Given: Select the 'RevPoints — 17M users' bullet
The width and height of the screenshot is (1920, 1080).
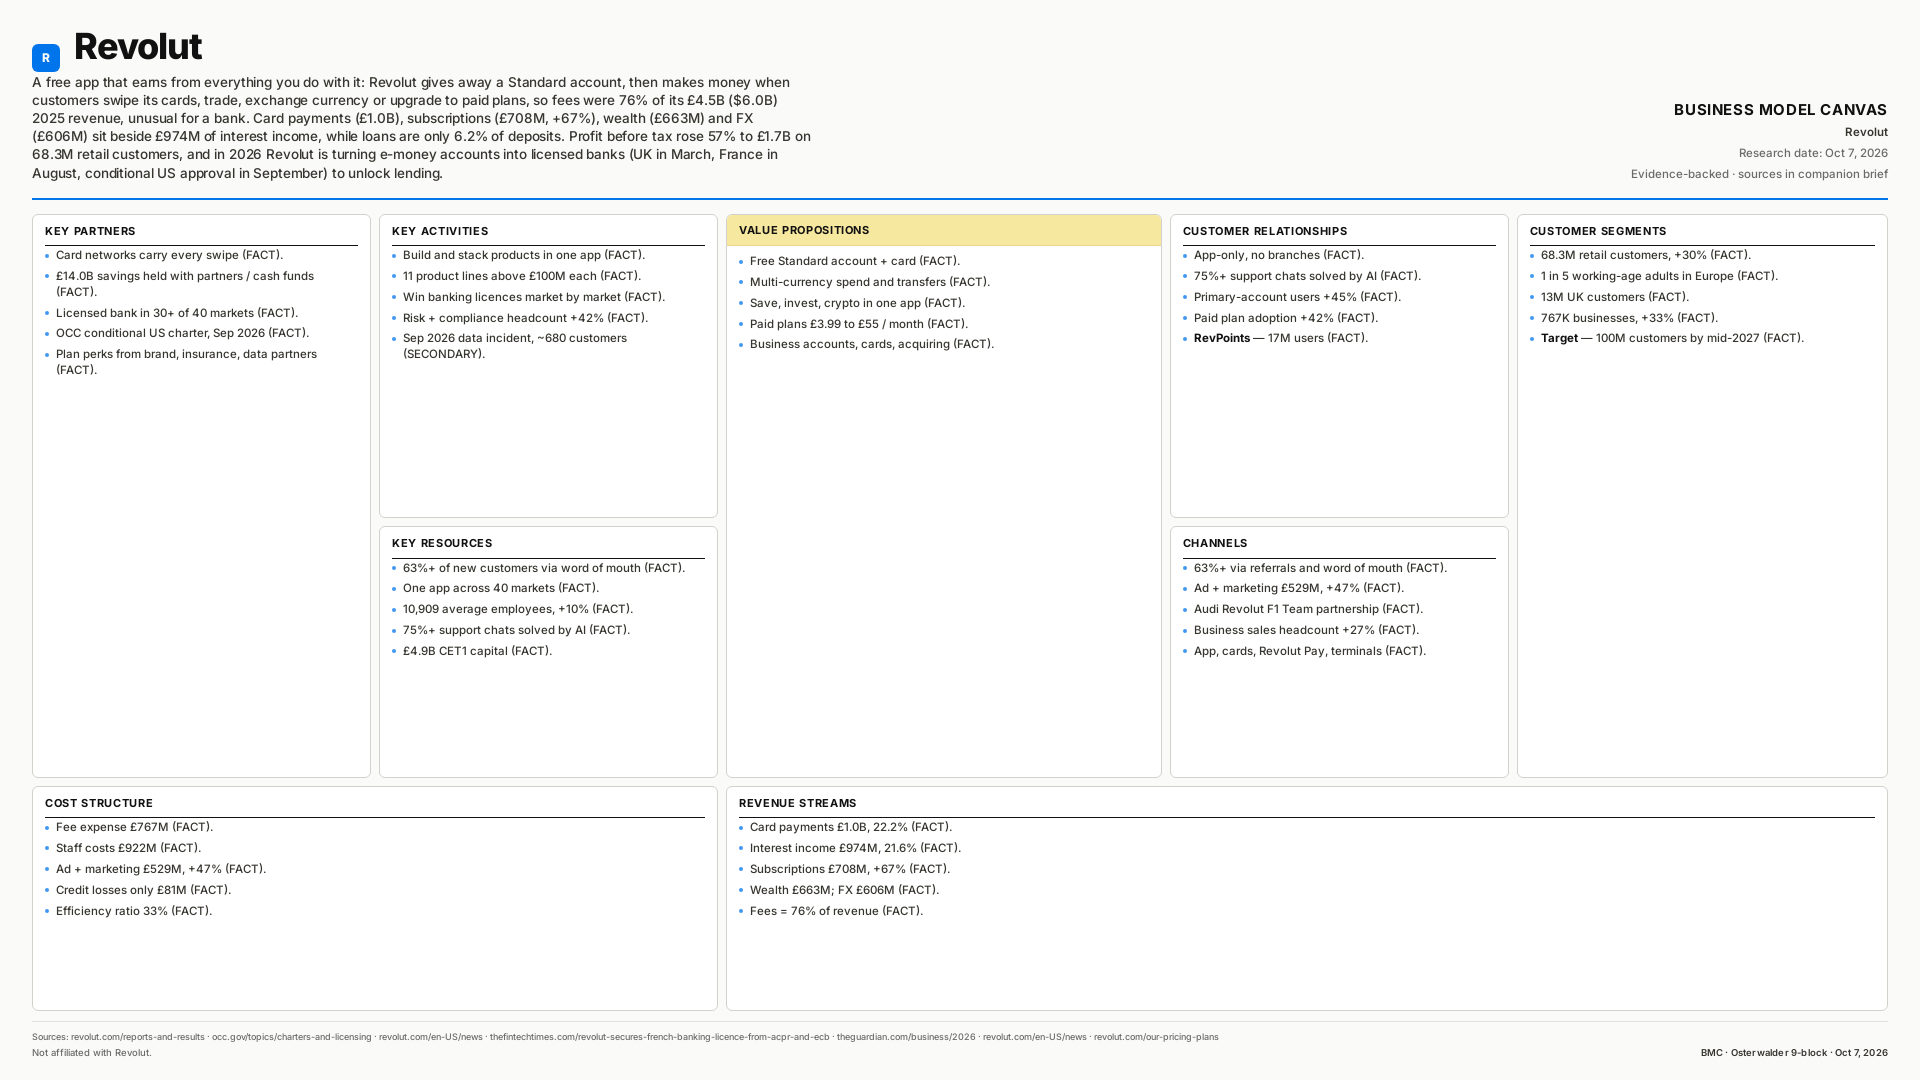Looking at the screenshot, I should point(1281,338).
